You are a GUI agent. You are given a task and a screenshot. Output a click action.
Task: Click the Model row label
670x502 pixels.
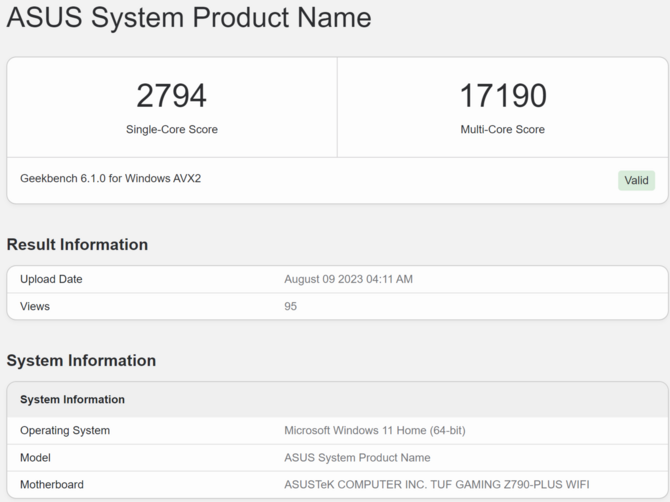35,458
